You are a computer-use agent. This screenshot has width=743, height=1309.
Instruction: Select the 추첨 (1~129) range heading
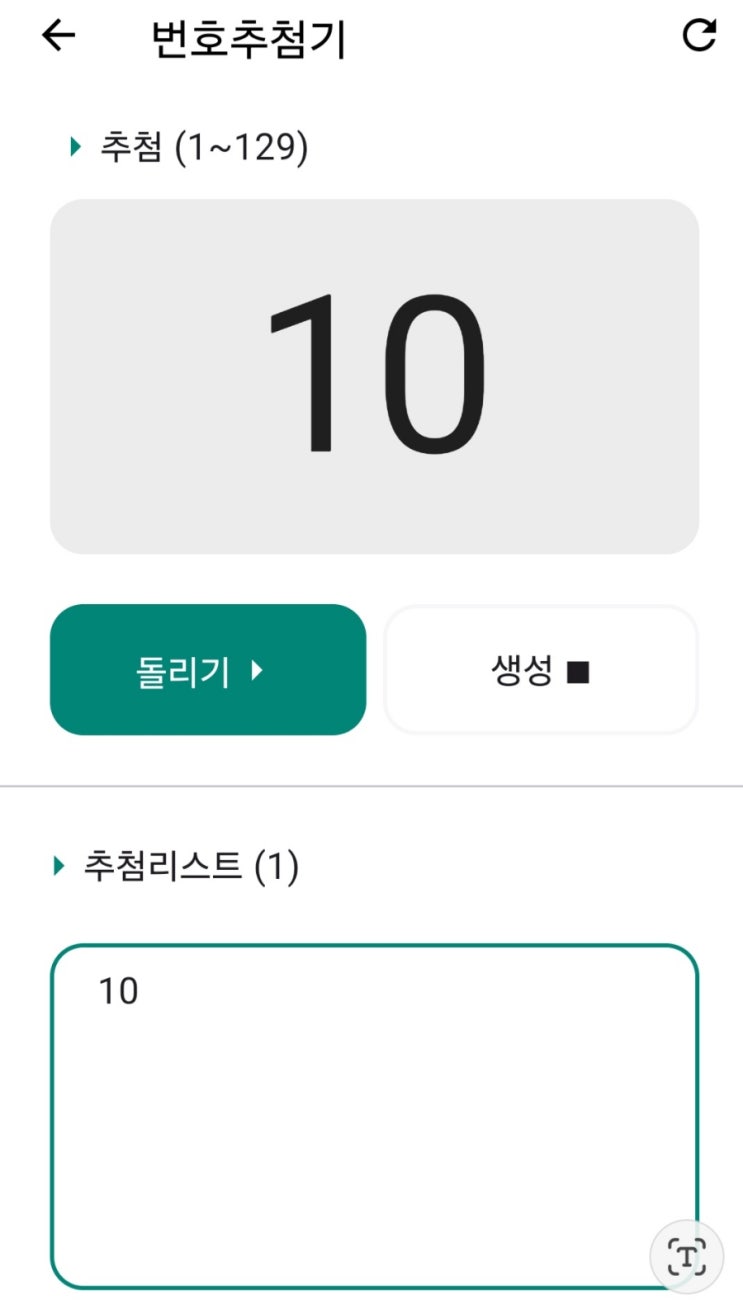(203, 148)
